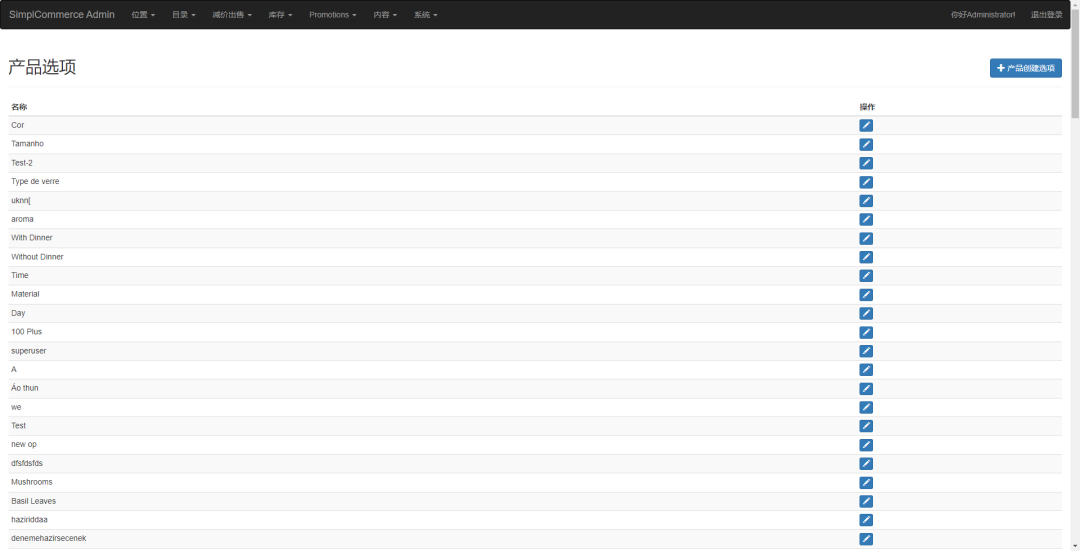This screenshot has width=1080, height=551.
Task: Select the Cor name cell
Action: click(x=432, y=125)
